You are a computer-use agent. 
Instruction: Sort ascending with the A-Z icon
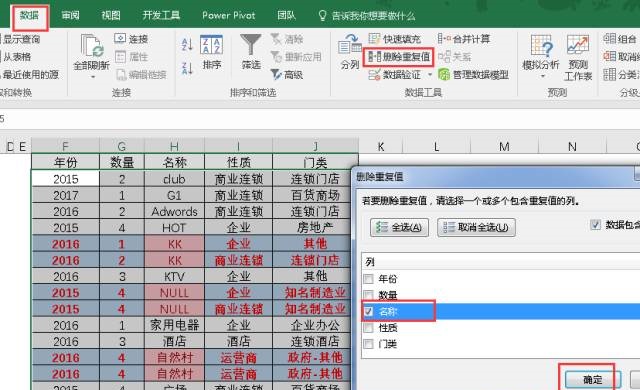[187, 44]
